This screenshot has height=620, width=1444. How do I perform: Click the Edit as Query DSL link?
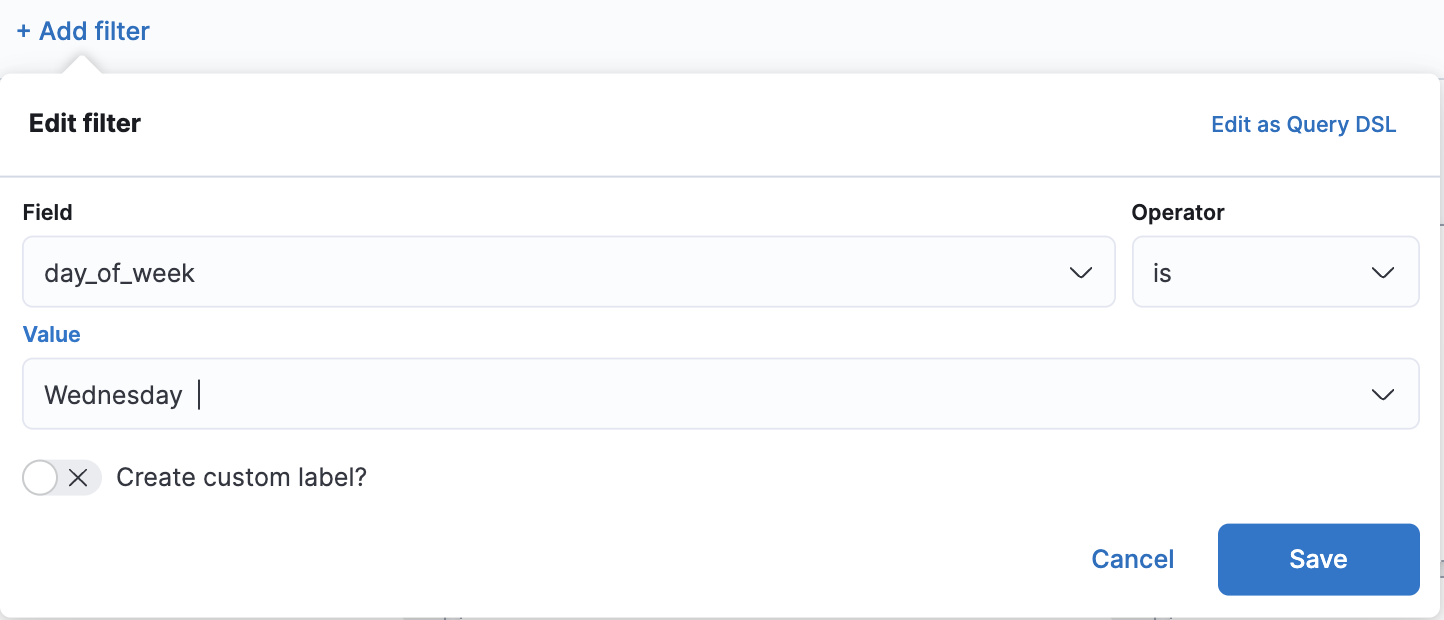pyautogui.click(x=1303, y=124)
